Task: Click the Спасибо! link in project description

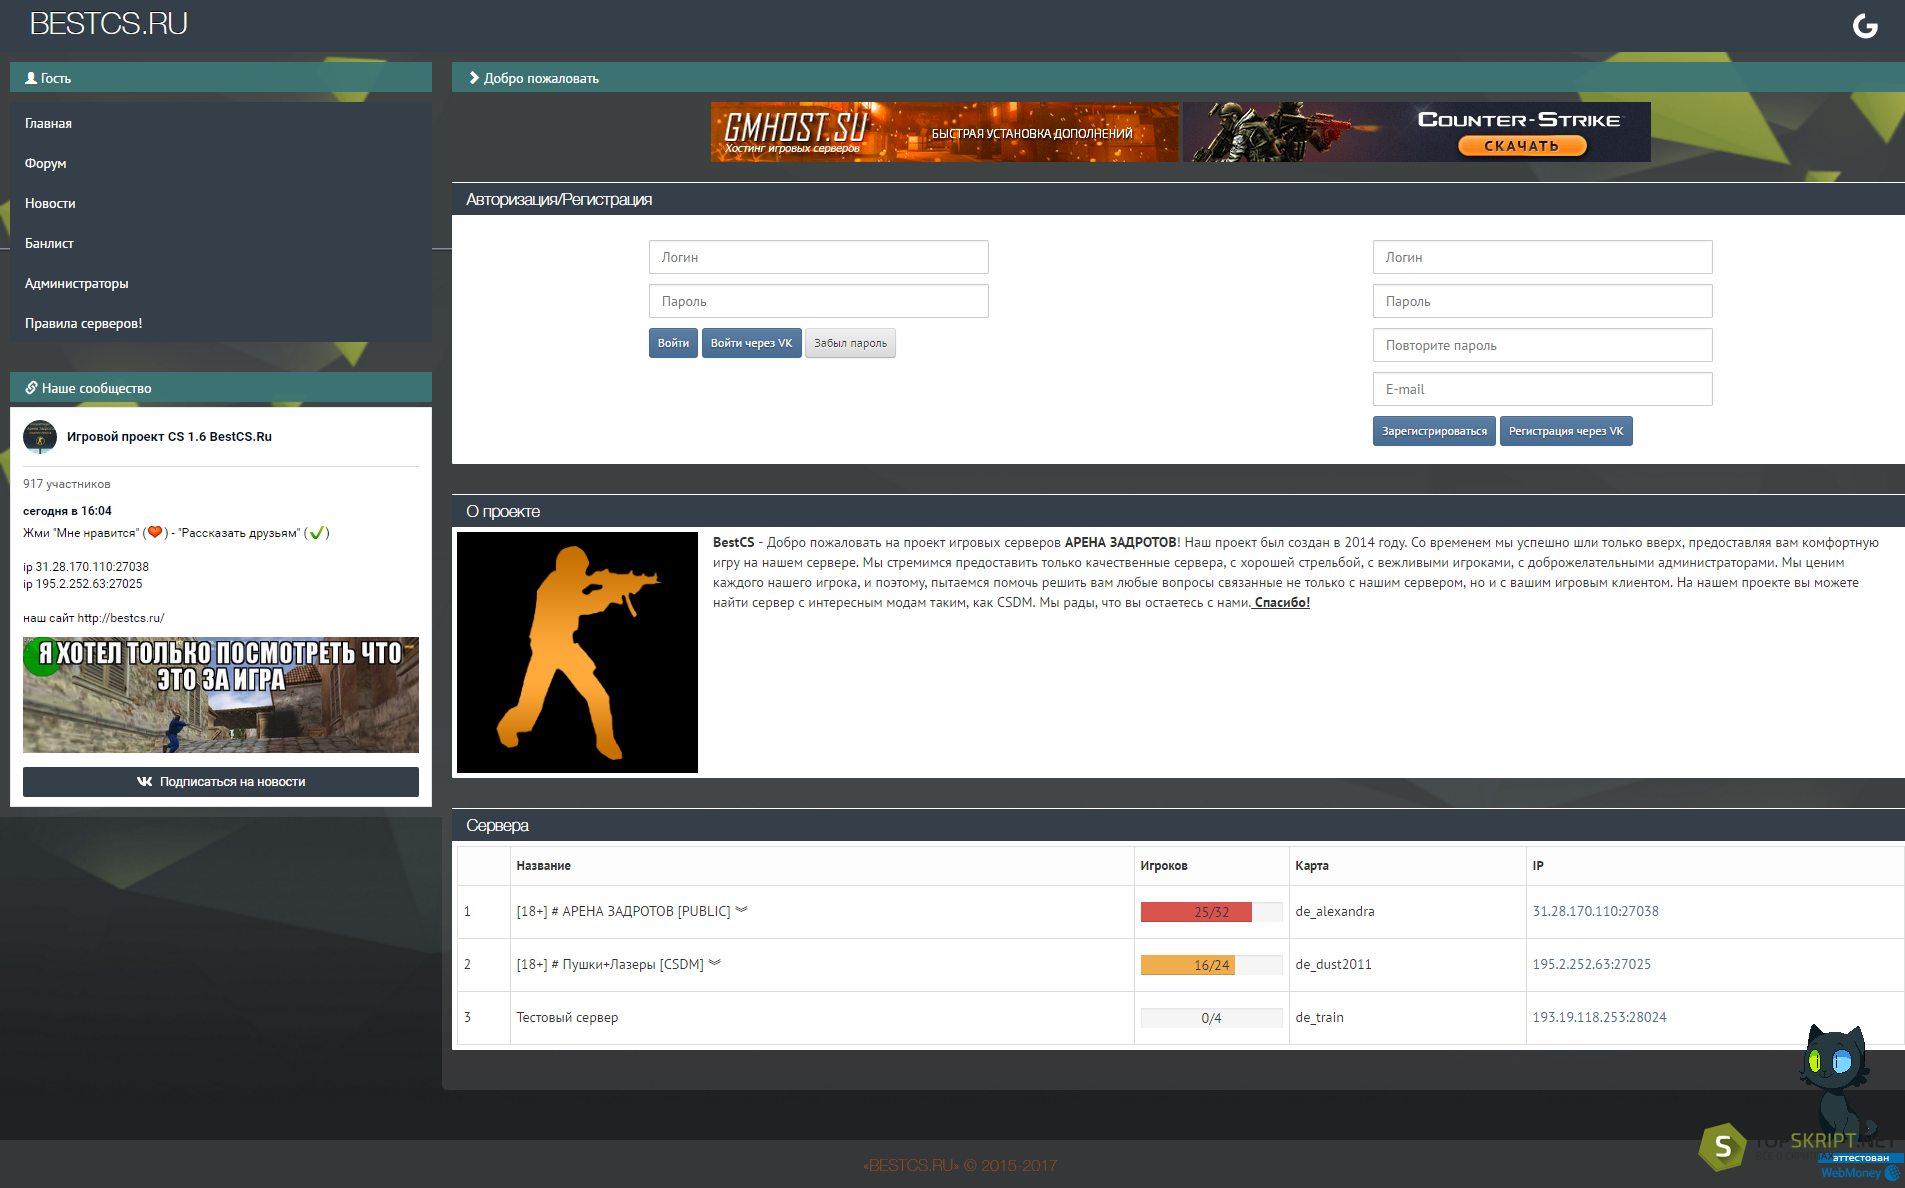Action: [x=1281, y=602]
